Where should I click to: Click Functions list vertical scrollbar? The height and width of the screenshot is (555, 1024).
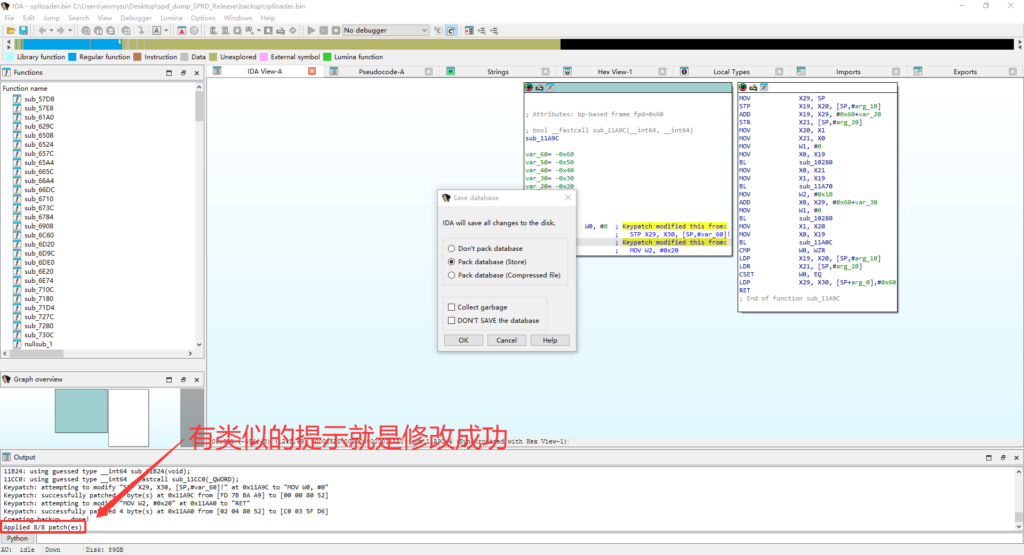pyautogui.click(x=199, y=216)
